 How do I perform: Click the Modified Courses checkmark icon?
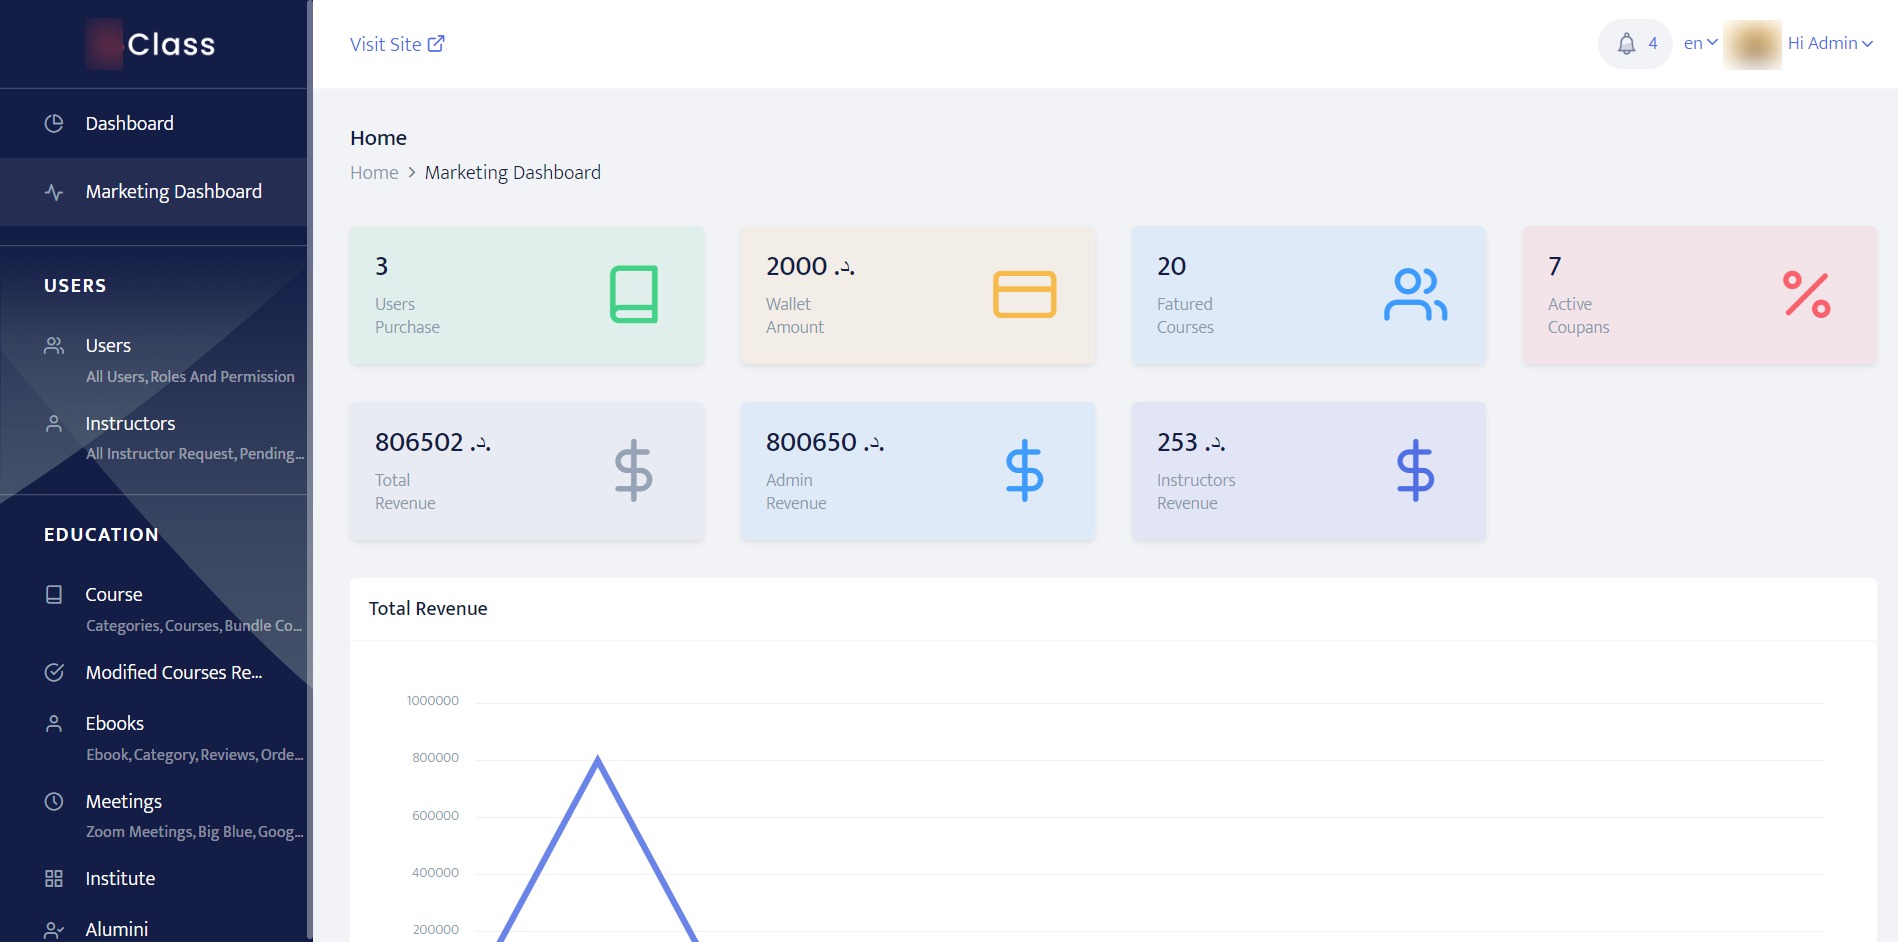tap(54, 672)
